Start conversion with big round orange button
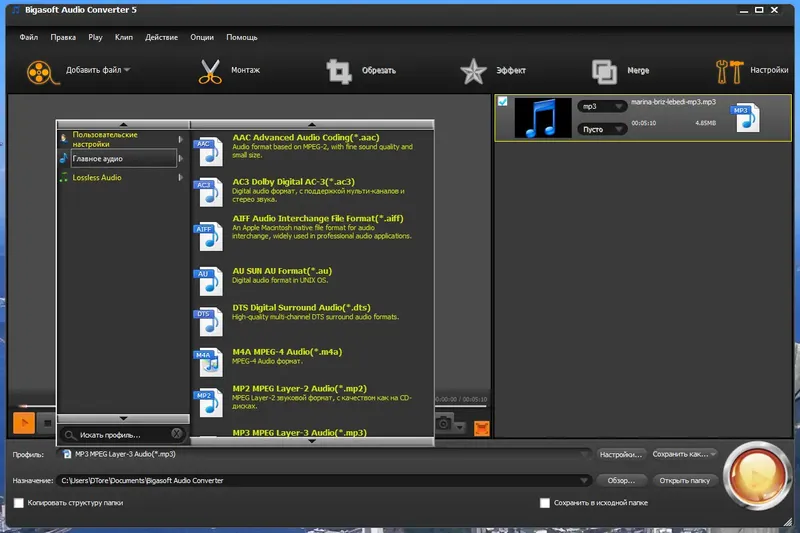 pyautogui.click(x=757, y=476)
